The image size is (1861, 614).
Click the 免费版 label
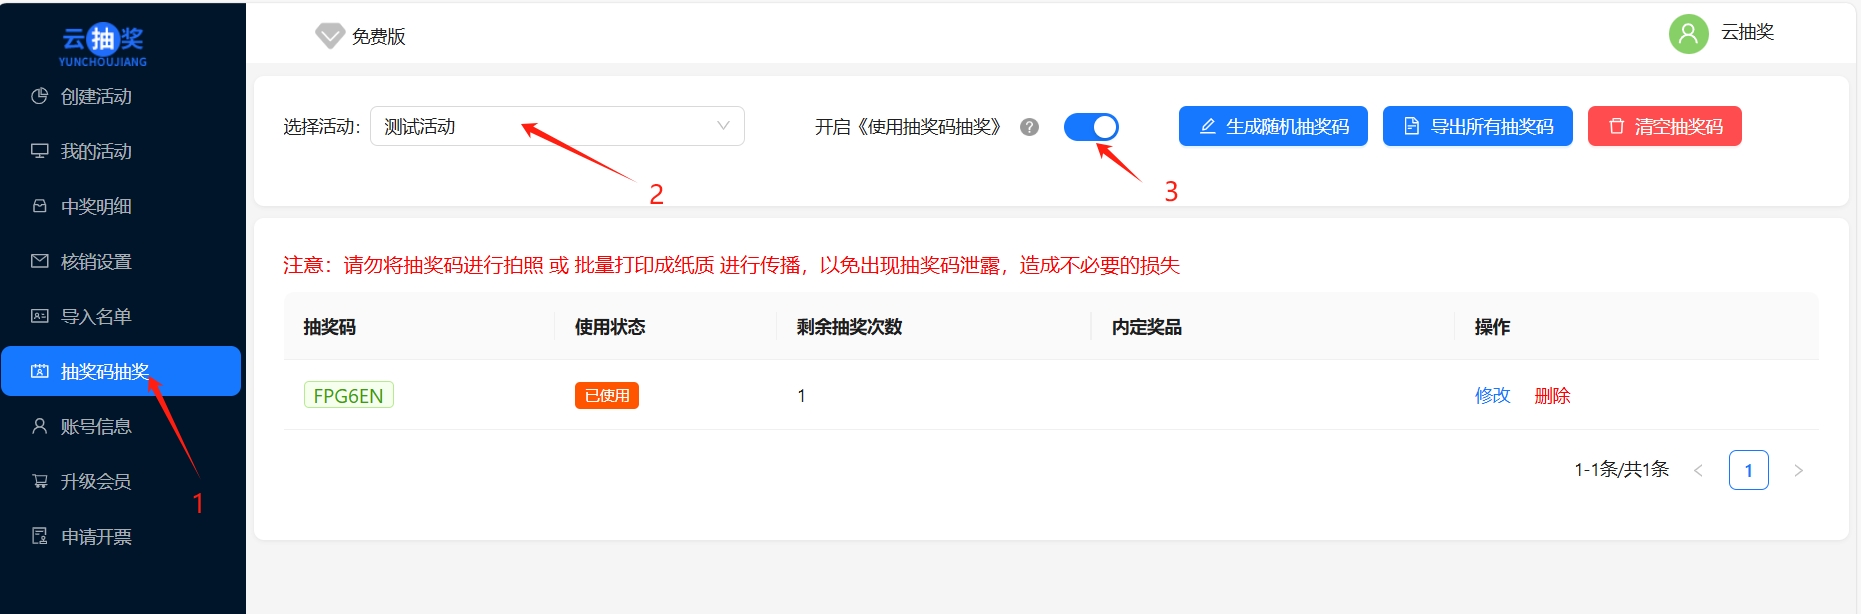(379, 36)
